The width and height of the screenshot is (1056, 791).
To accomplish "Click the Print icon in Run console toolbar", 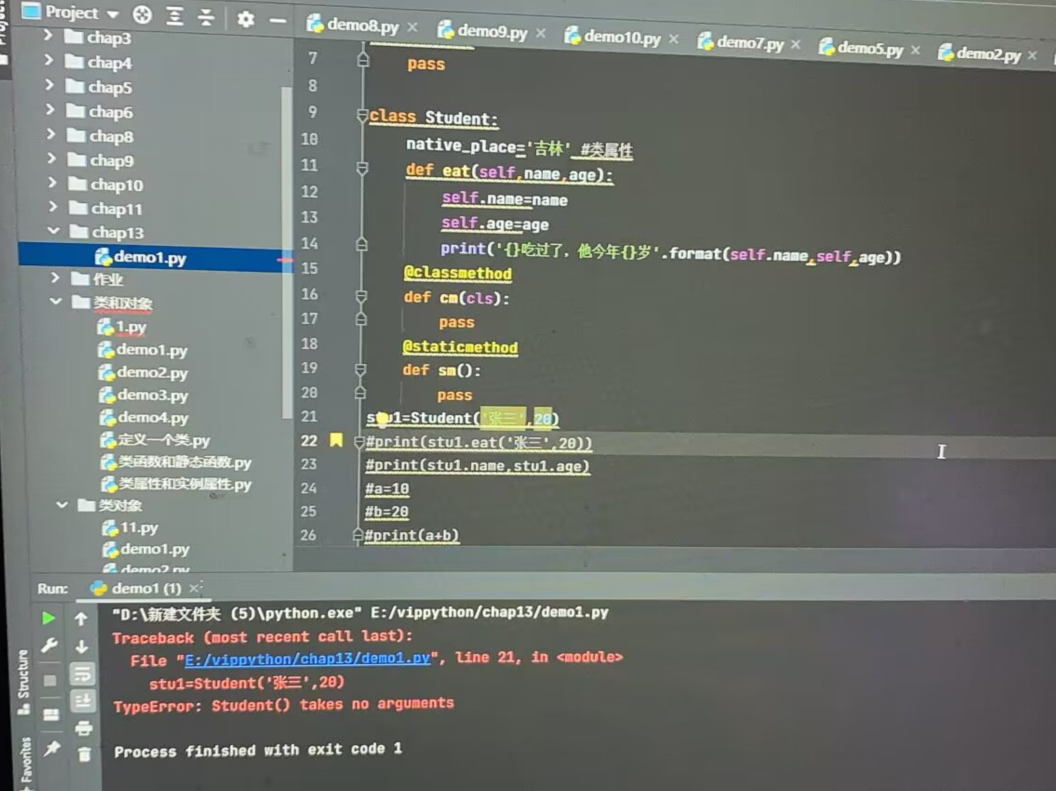I will coord(84,727).
